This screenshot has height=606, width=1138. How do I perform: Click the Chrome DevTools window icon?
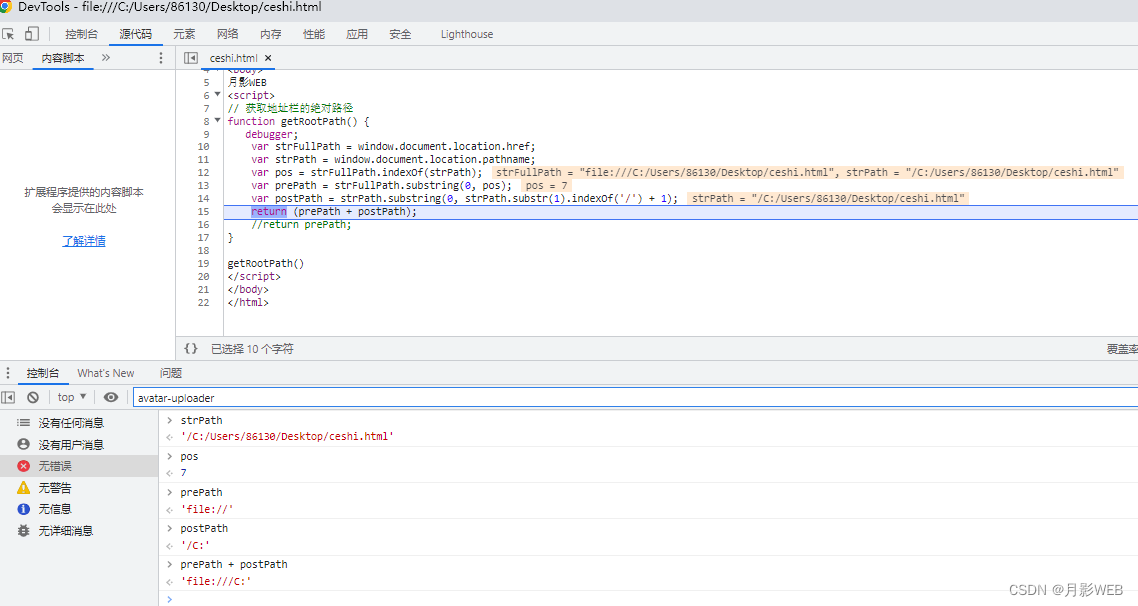pyautogui.click(x=6, y=7)
